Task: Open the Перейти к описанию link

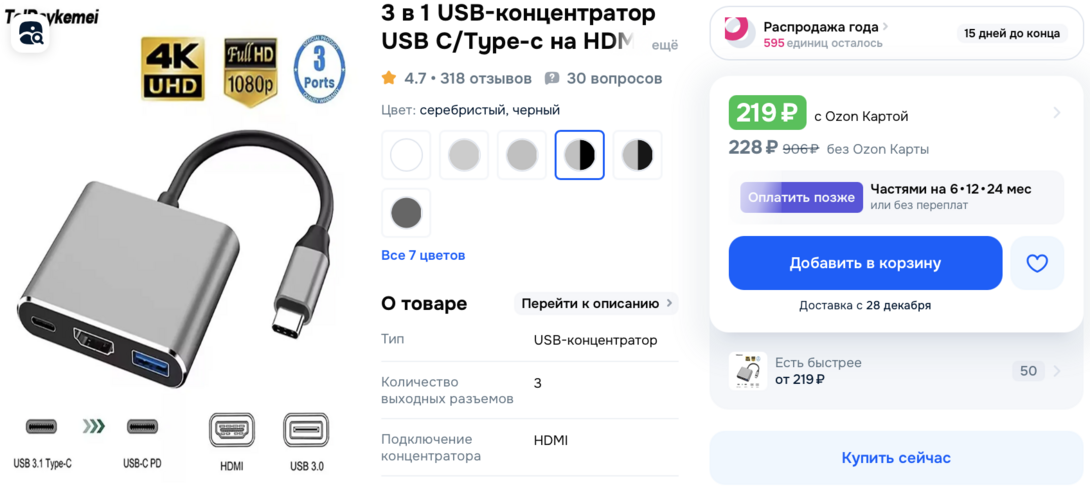Action: click(x=596, y=304)
